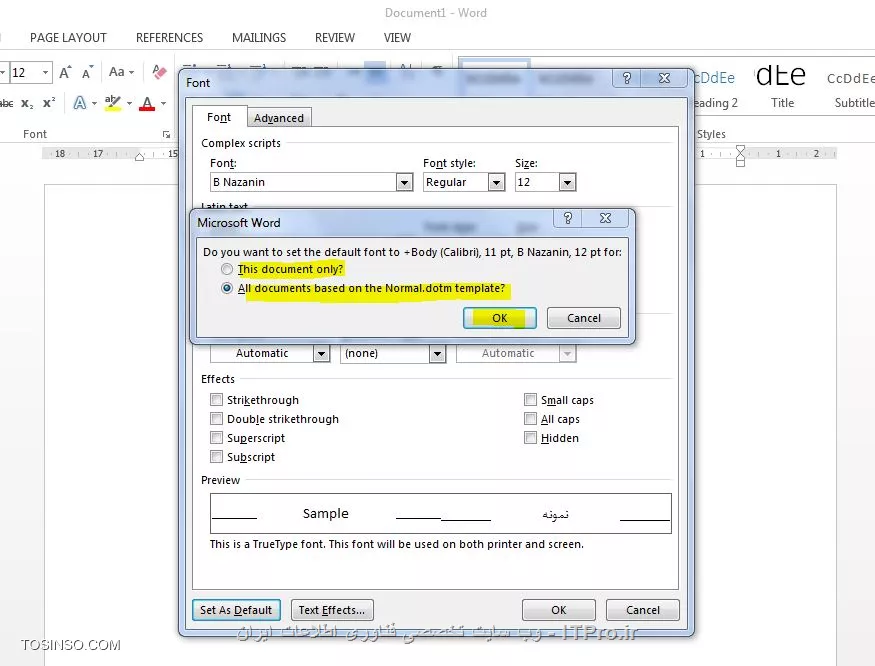Apply the red font color button
The height and width of the screenshot is (666, 875).
click(x=147, y=103)
